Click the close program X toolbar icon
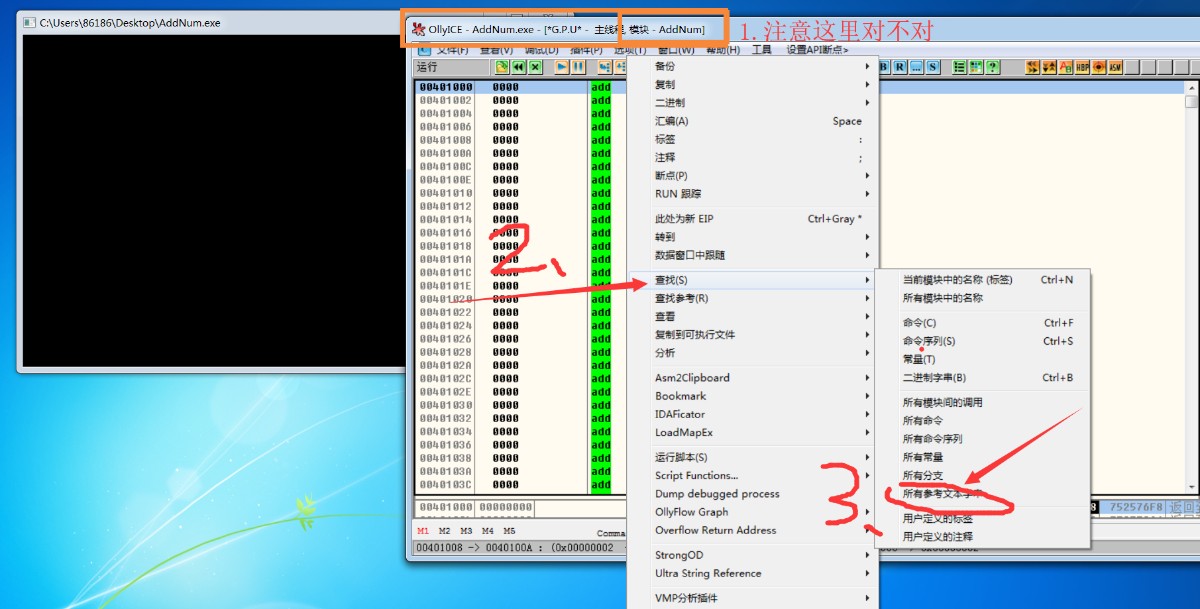The height and width of the screenshot is (609, 1200). coord(535,67)
